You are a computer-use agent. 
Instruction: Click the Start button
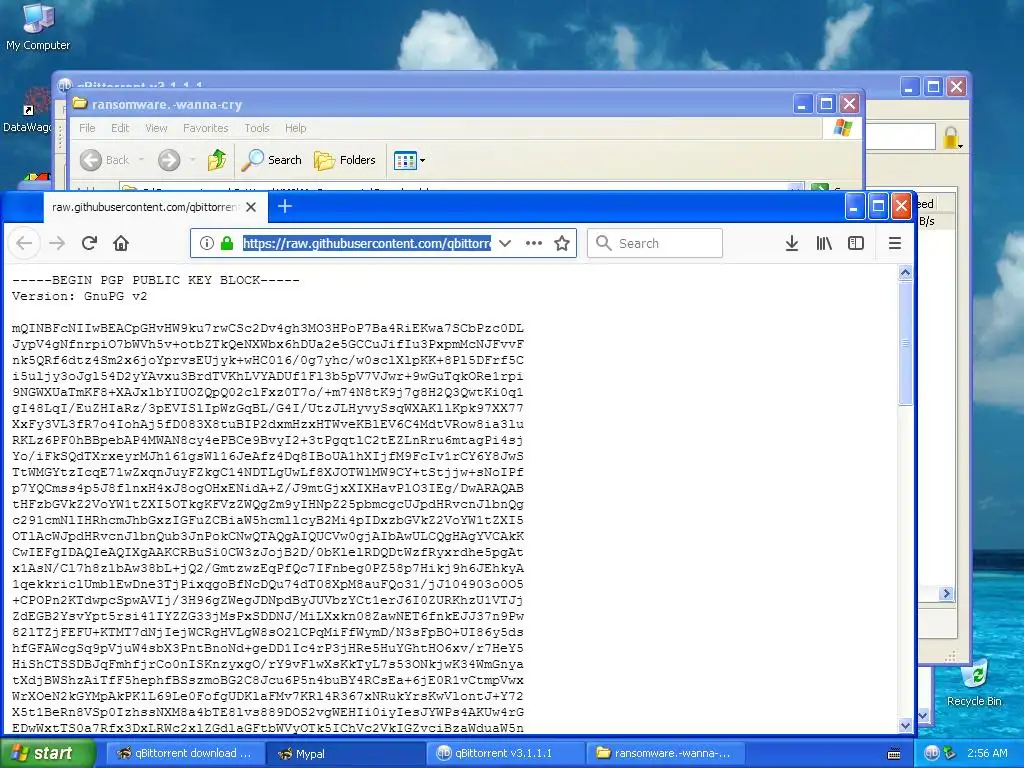coord(46,753)
